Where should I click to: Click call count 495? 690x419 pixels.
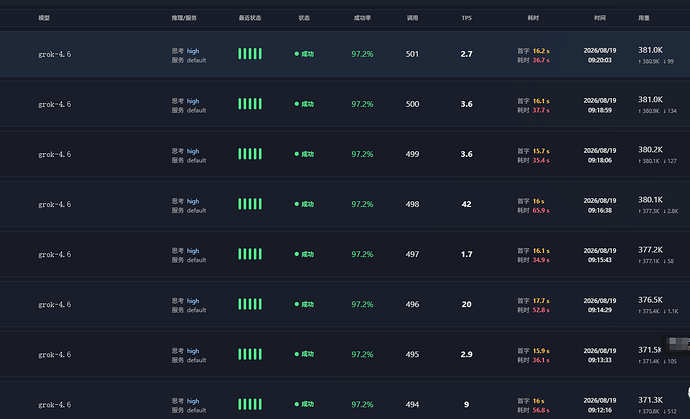coord(412,354)
